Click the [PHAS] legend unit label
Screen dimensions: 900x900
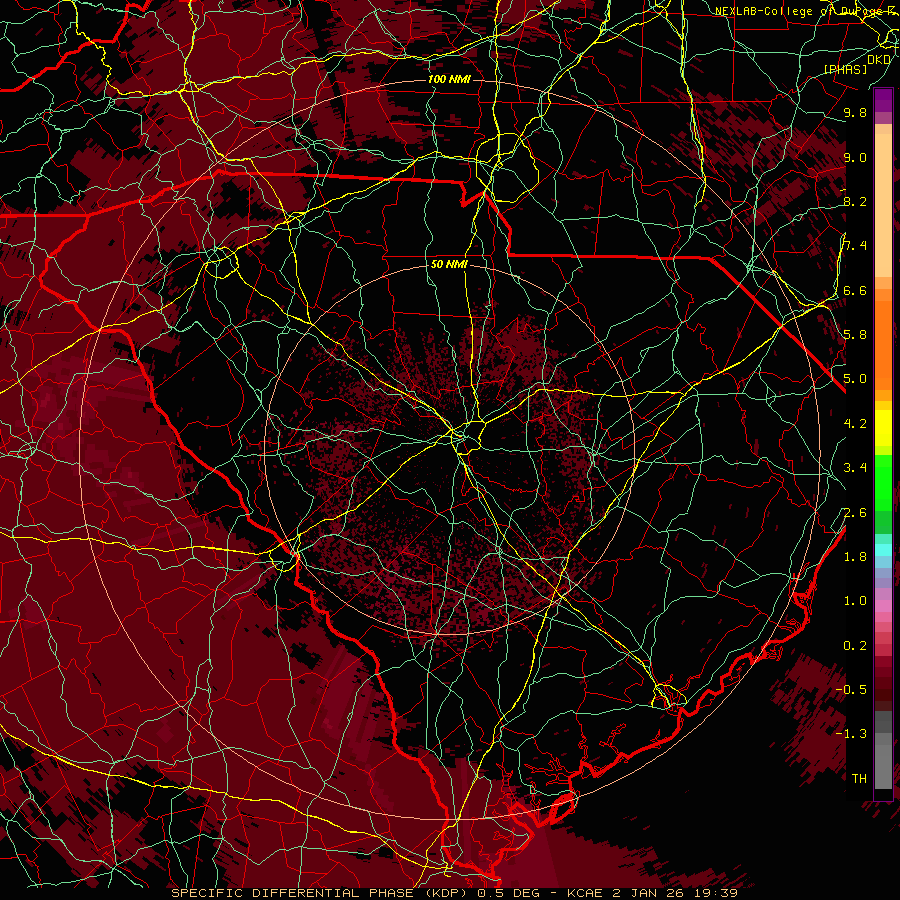tap(845, 70)
